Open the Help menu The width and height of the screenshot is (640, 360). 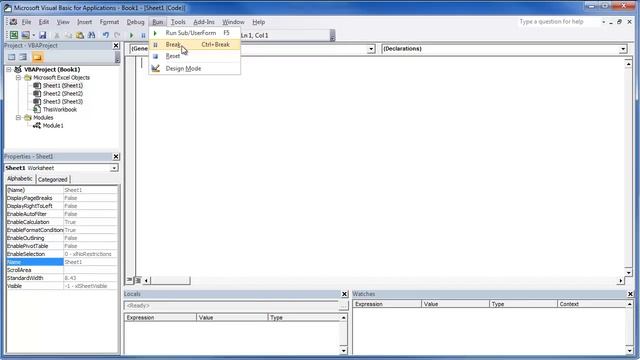coord(258,22)
